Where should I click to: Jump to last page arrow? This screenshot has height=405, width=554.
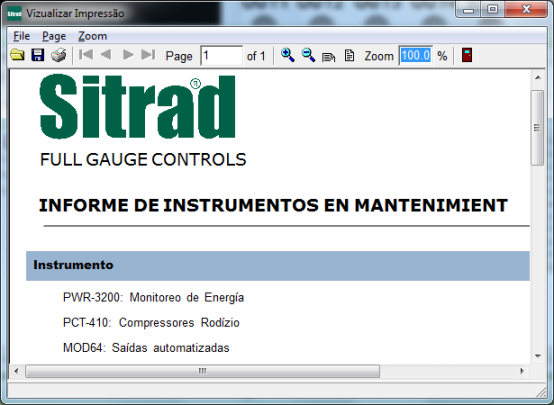(x=148, y=55)
